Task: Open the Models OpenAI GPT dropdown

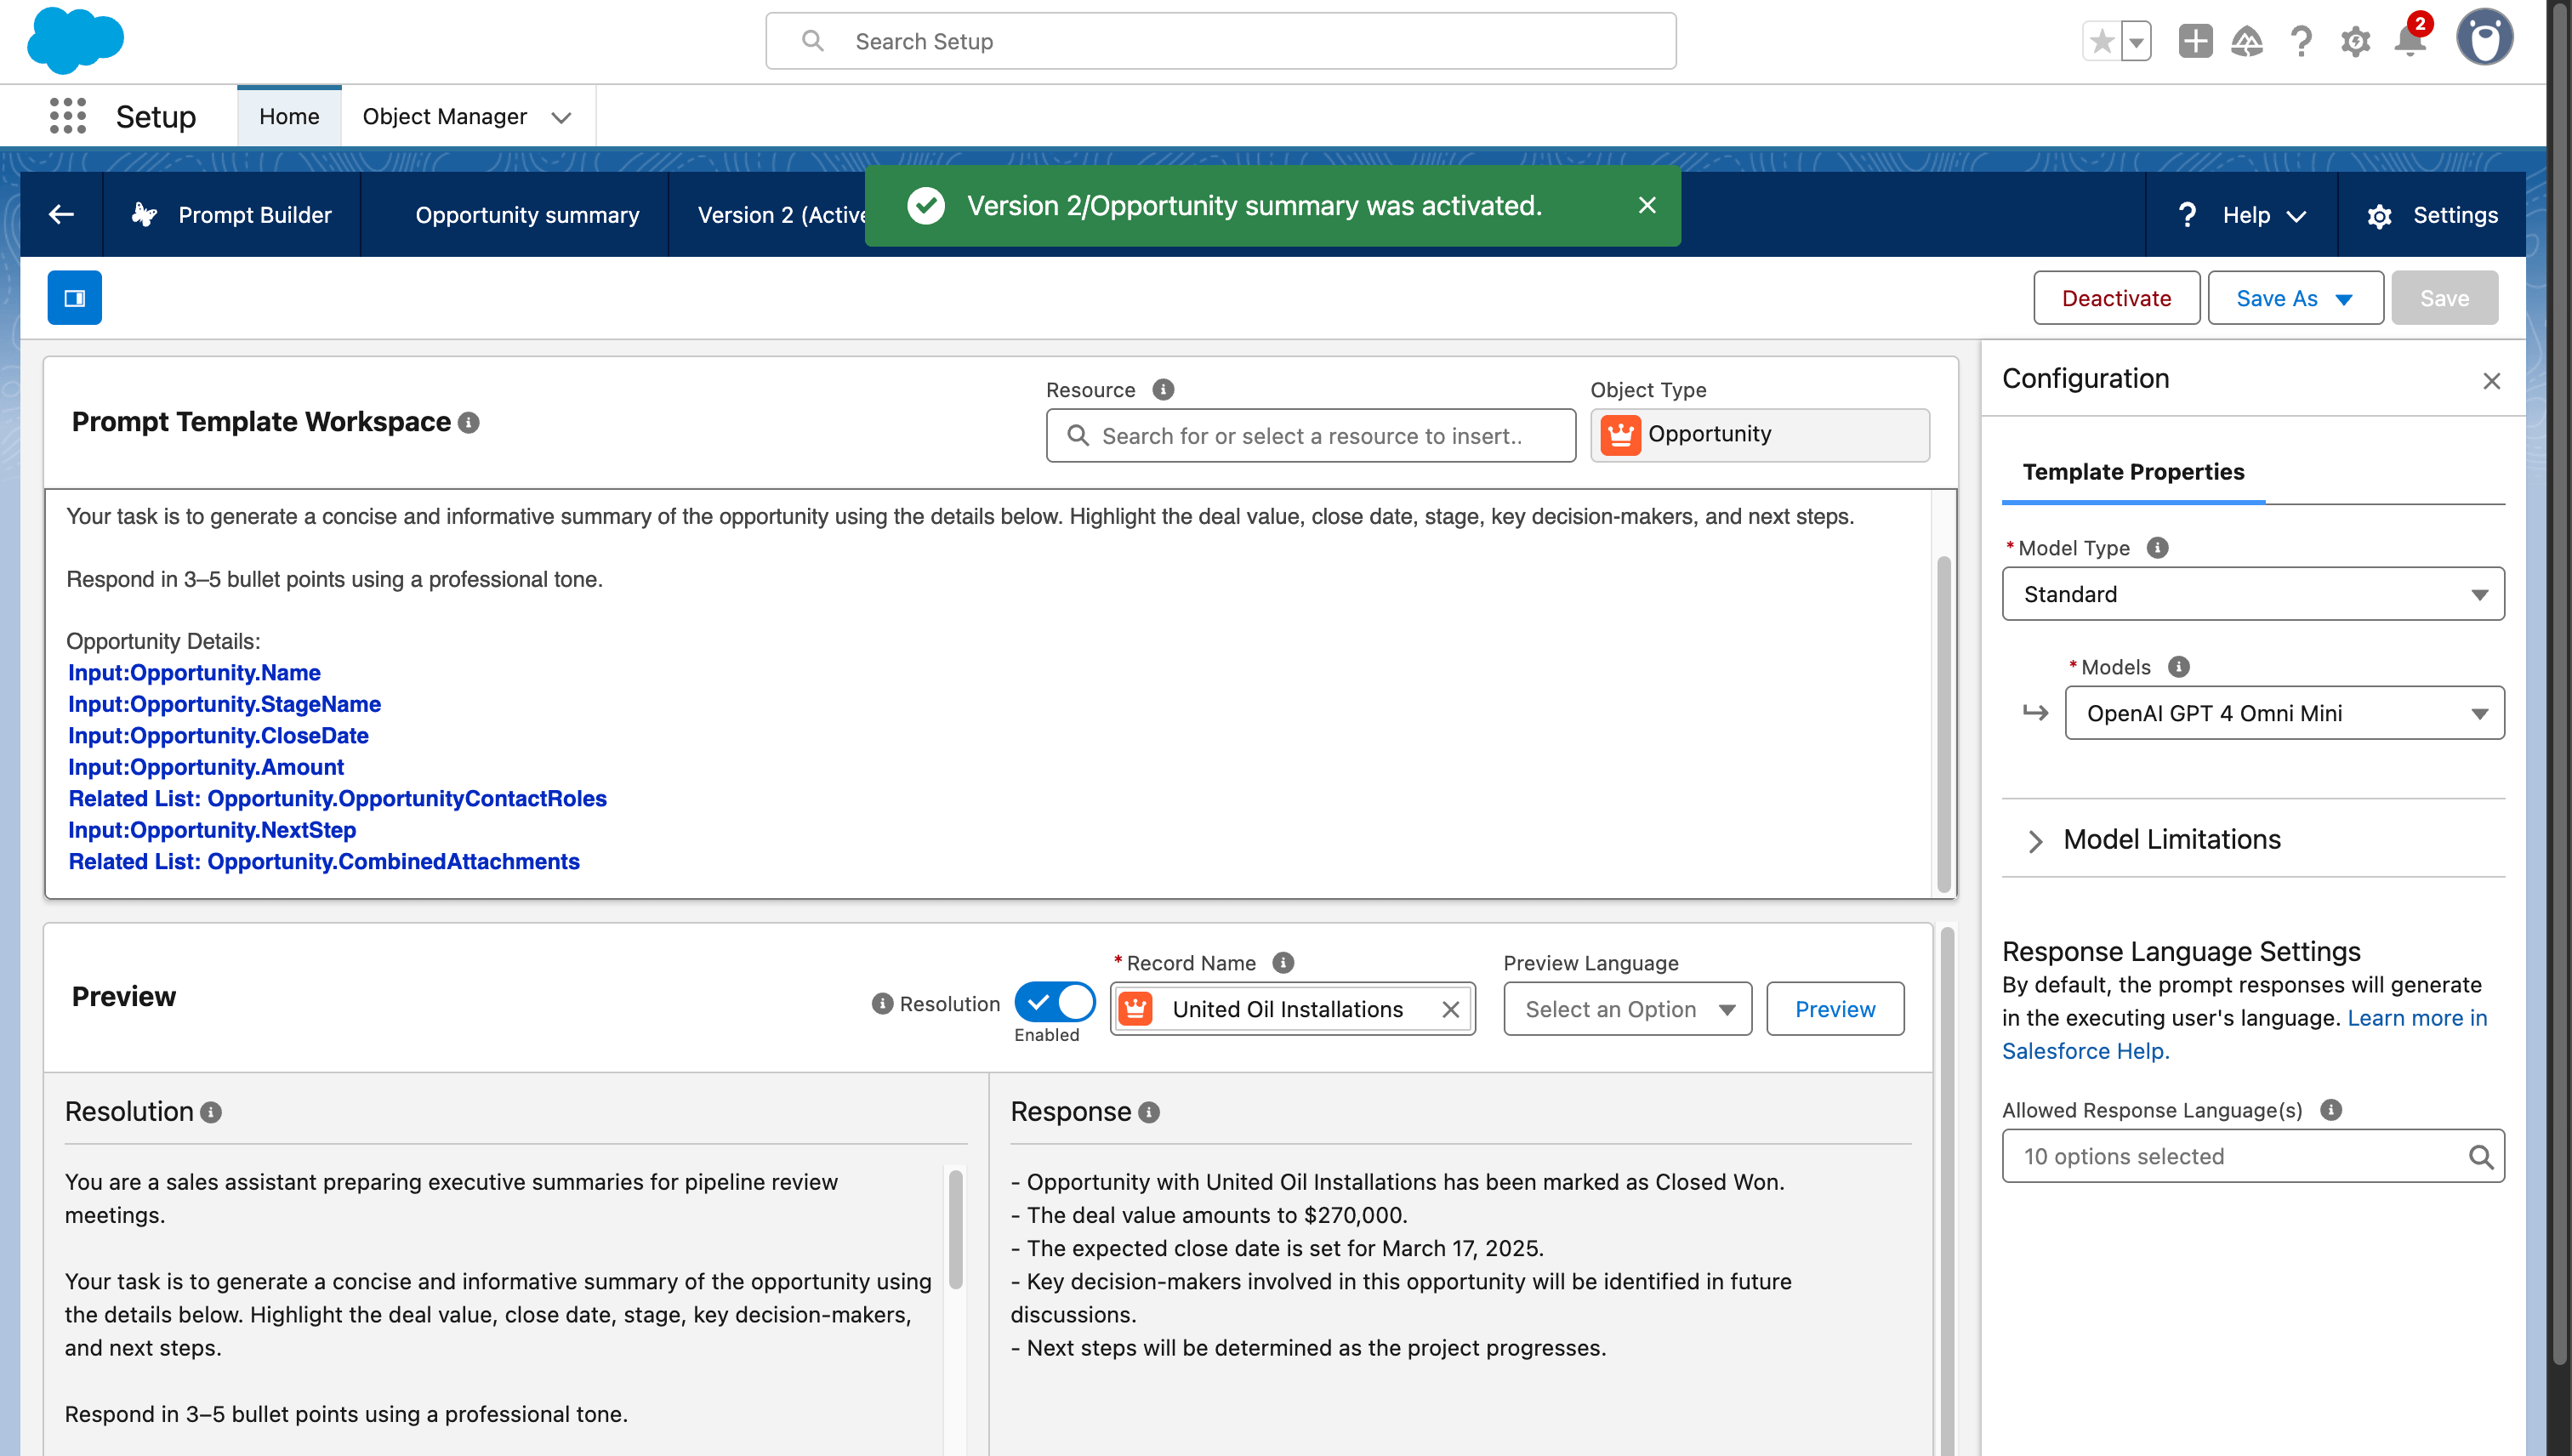Action: click(x=2284, y=713)
